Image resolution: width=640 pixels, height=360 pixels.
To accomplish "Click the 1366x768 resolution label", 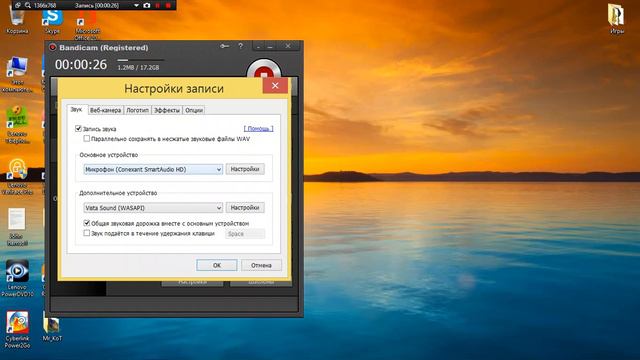I will pyautogui.click(x=45, y=5).
